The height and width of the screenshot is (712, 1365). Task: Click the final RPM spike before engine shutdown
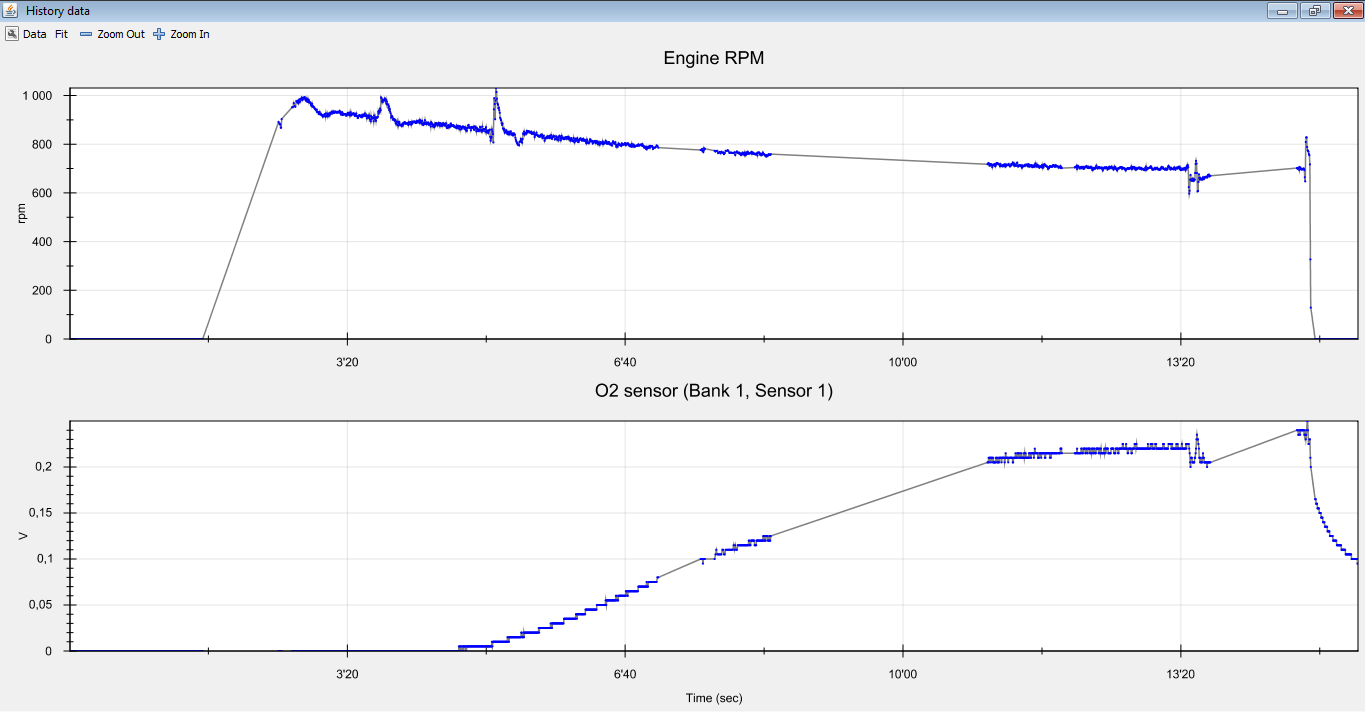(x=1306, y=139)
